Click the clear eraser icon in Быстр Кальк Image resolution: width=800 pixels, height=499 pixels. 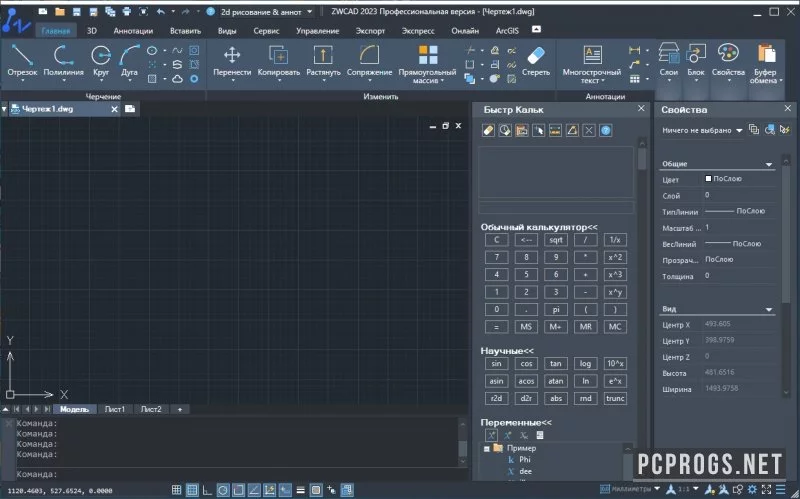click(x=488, y=131)
